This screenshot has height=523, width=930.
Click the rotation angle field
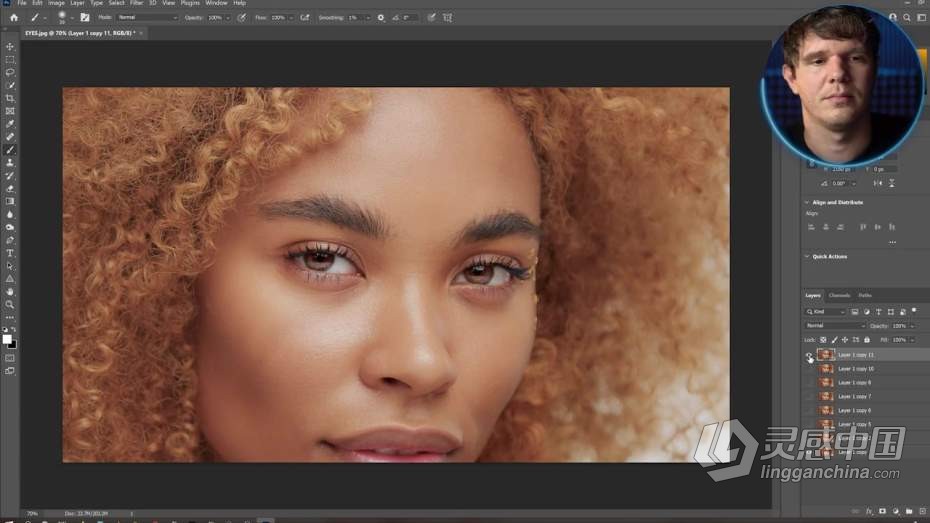point(839,184)
